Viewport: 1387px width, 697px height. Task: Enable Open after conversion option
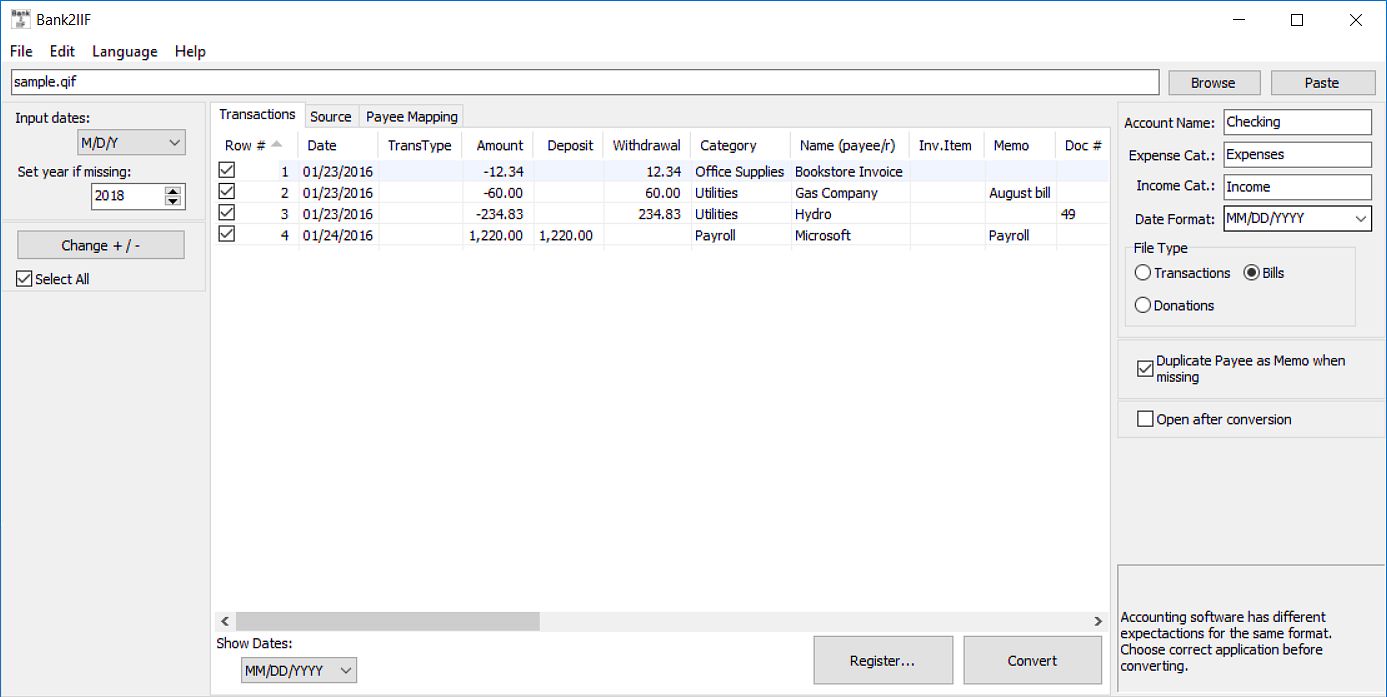pyautogui.click(x=1145, y=419)
